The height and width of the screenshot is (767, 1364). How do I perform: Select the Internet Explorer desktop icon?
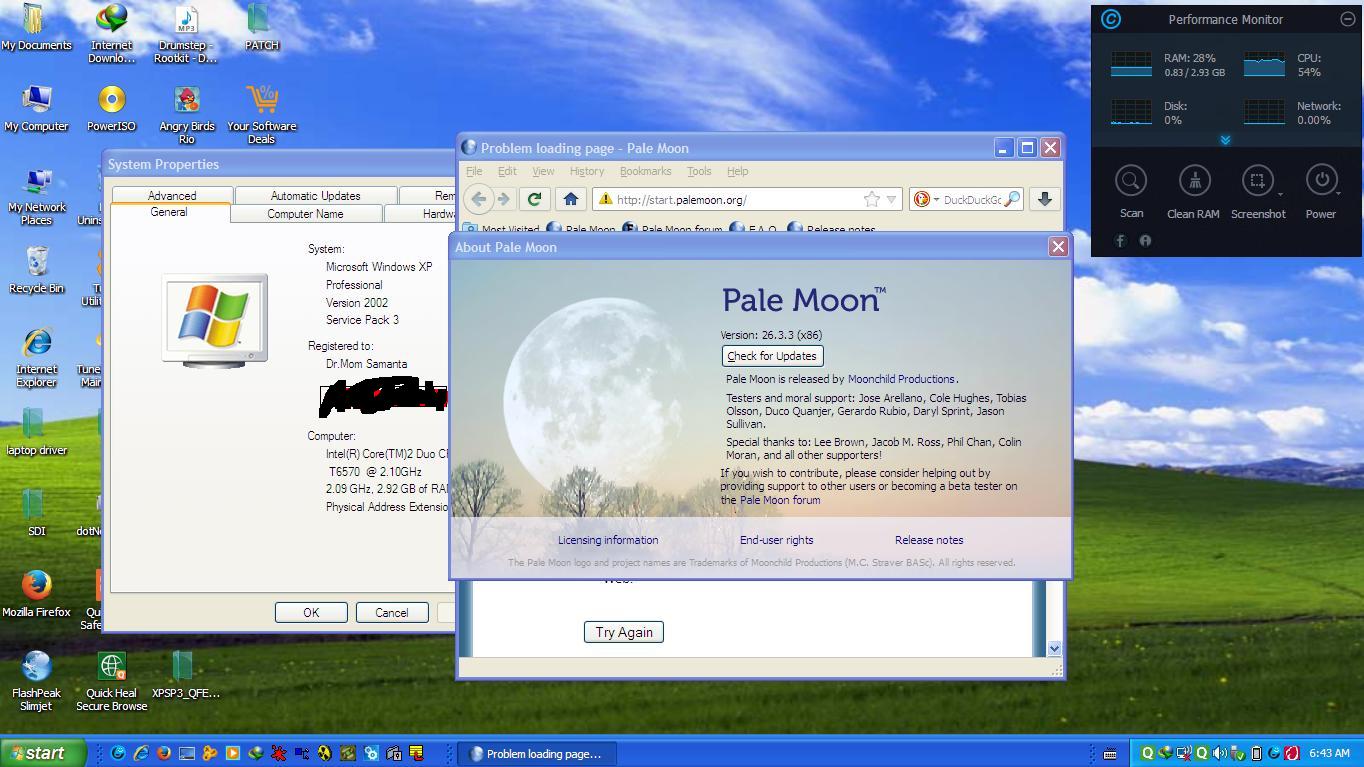pyautogui.click(x=37, y=357)
